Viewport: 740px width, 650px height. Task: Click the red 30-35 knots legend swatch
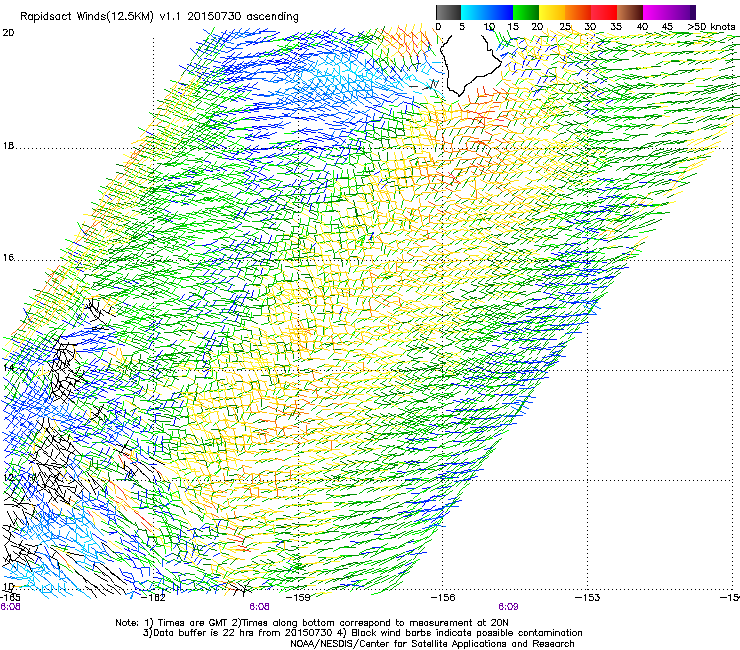(604, 12)
